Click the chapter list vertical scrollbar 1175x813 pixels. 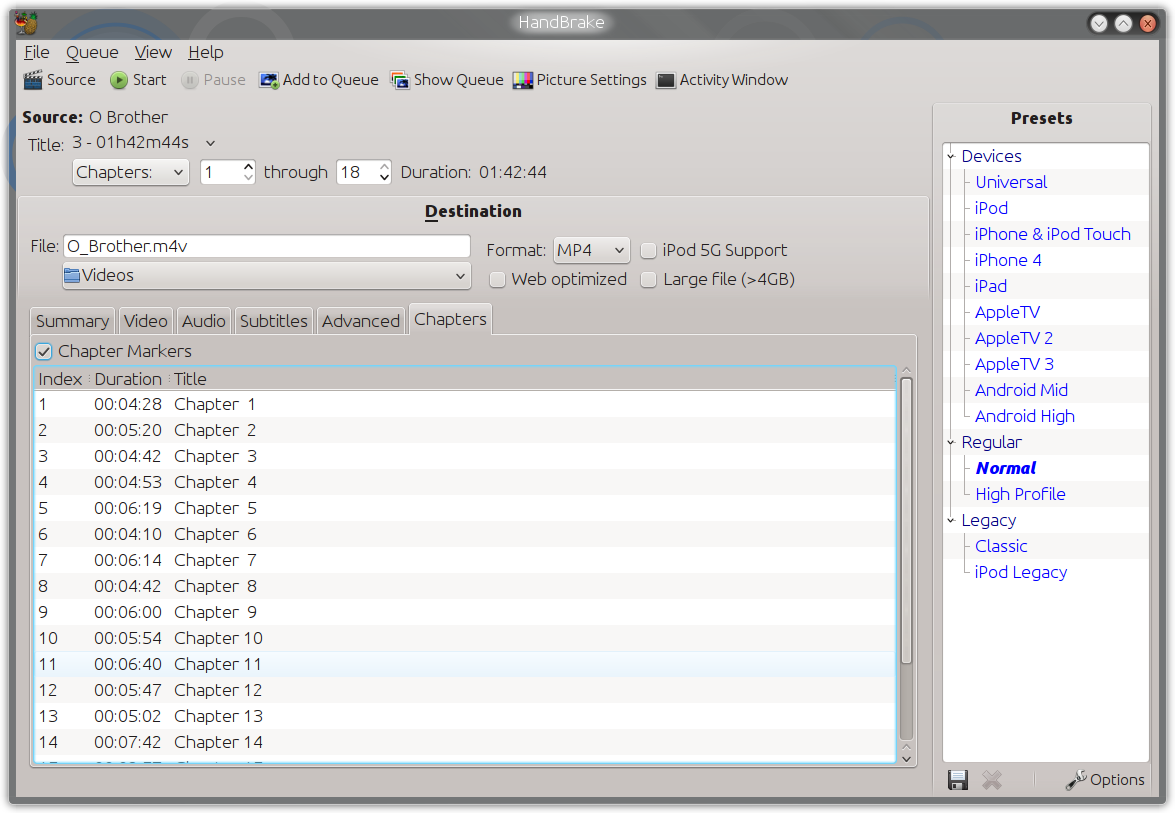906,521
